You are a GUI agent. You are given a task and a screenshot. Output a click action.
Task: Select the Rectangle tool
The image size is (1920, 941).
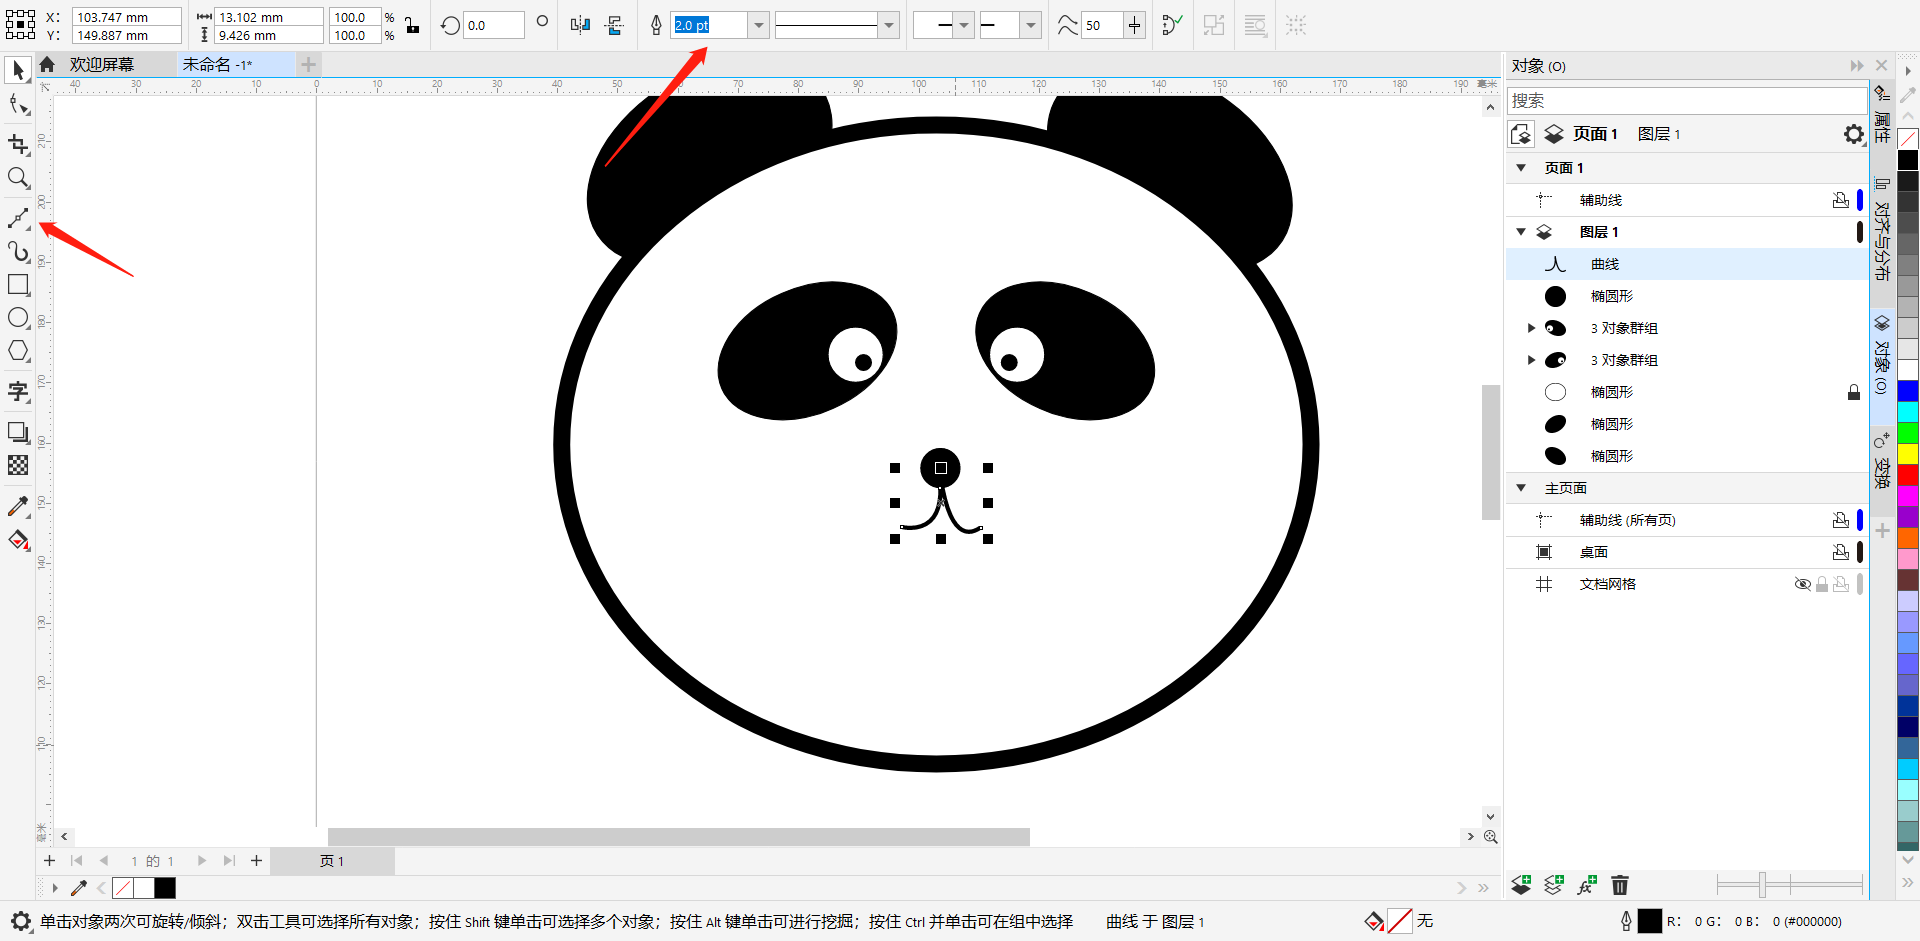(17, 284)
